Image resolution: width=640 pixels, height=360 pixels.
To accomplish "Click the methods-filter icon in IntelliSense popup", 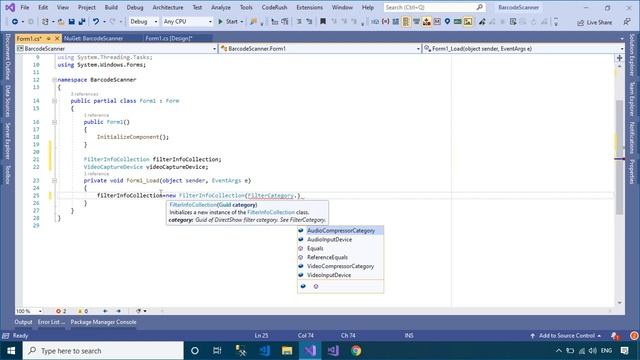I will [316, 287].
